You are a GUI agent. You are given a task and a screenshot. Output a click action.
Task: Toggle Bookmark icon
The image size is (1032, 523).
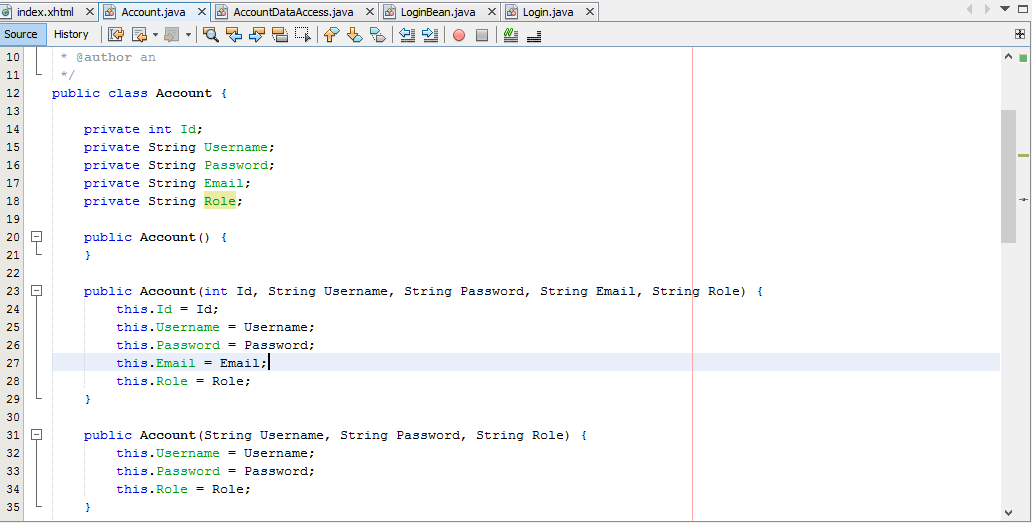(x=378, y=34)
